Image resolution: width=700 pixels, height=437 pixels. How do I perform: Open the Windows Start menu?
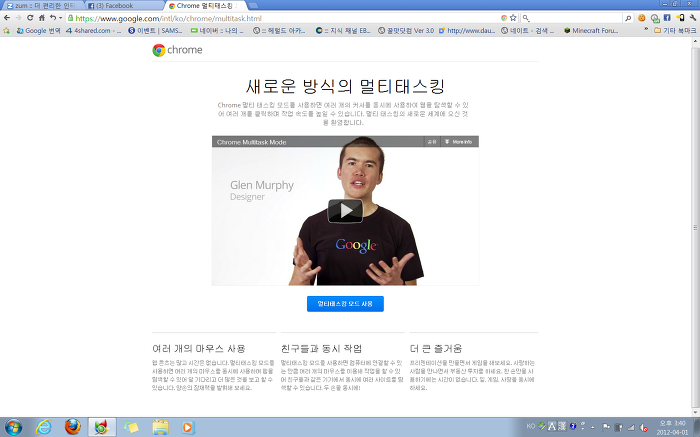click(13, 427)
